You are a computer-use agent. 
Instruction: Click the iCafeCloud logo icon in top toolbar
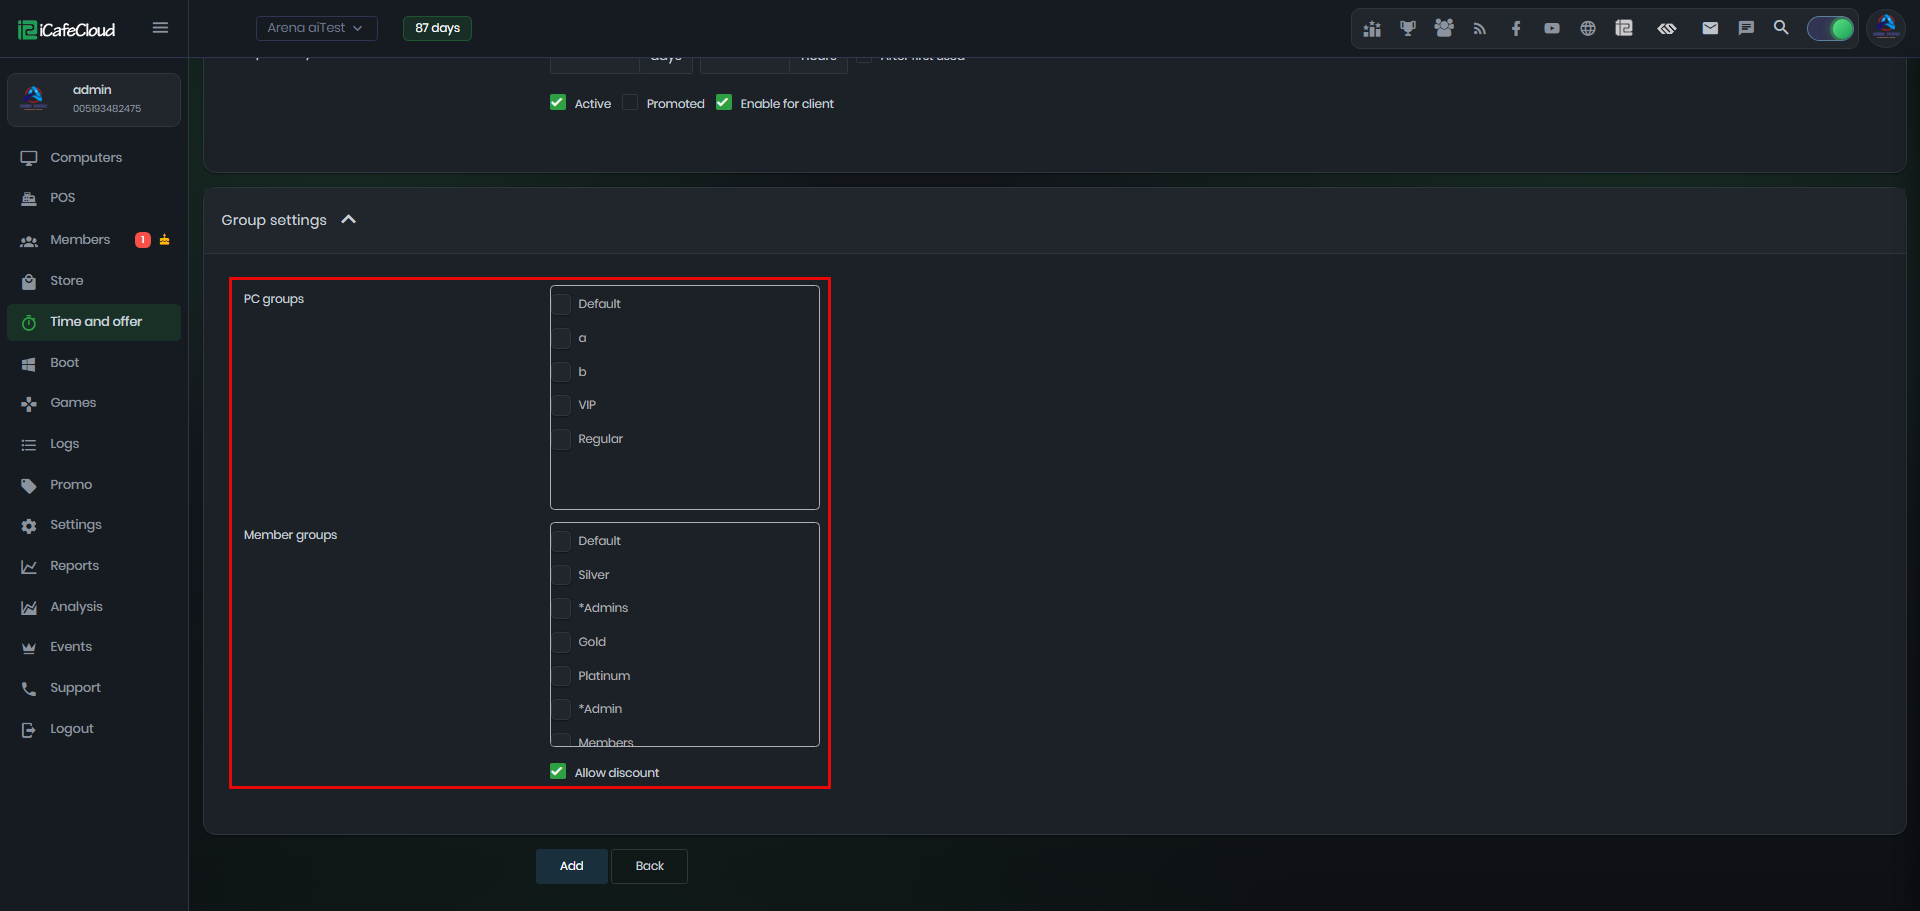(1624, 29)
